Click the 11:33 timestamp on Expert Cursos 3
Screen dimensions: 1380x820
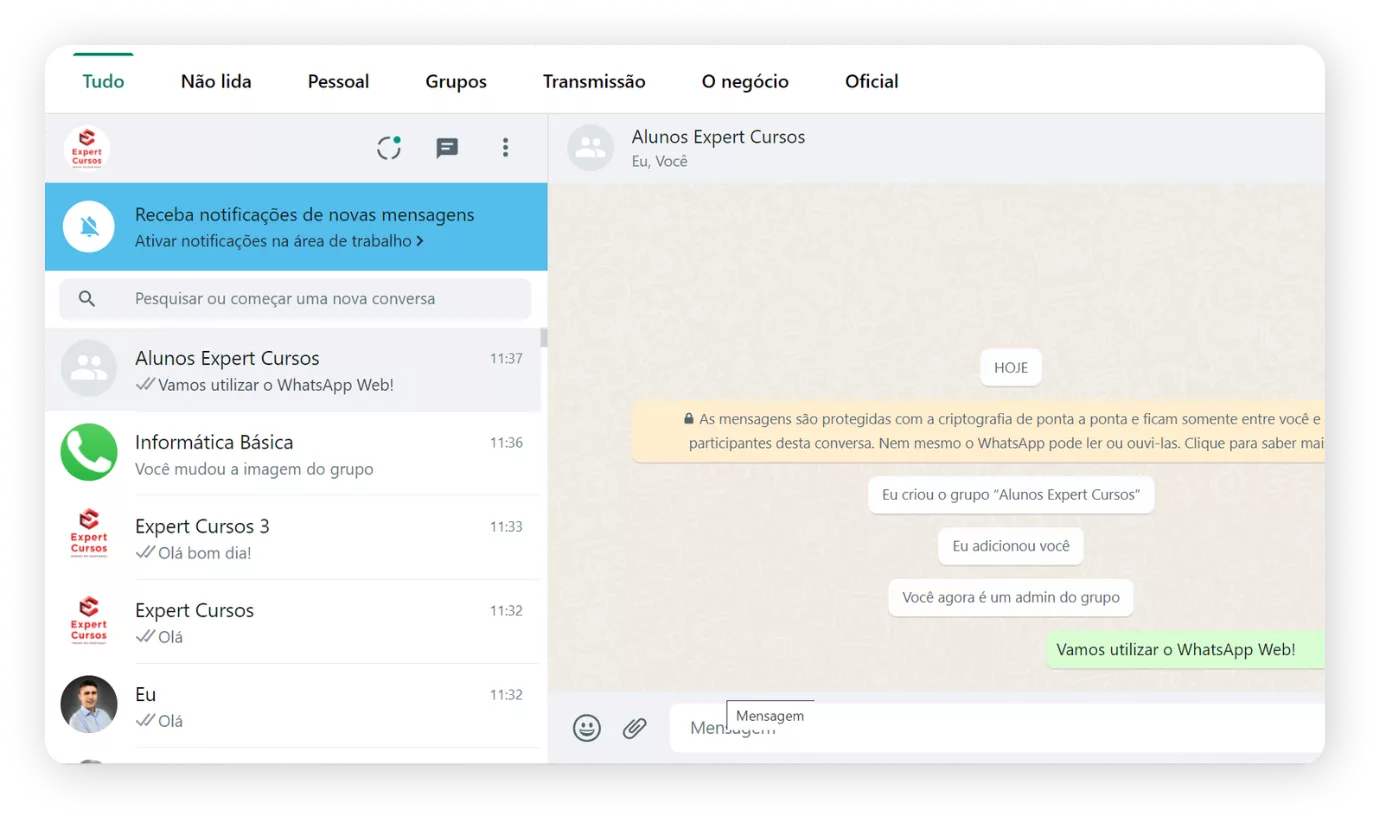tap(506, 527)
